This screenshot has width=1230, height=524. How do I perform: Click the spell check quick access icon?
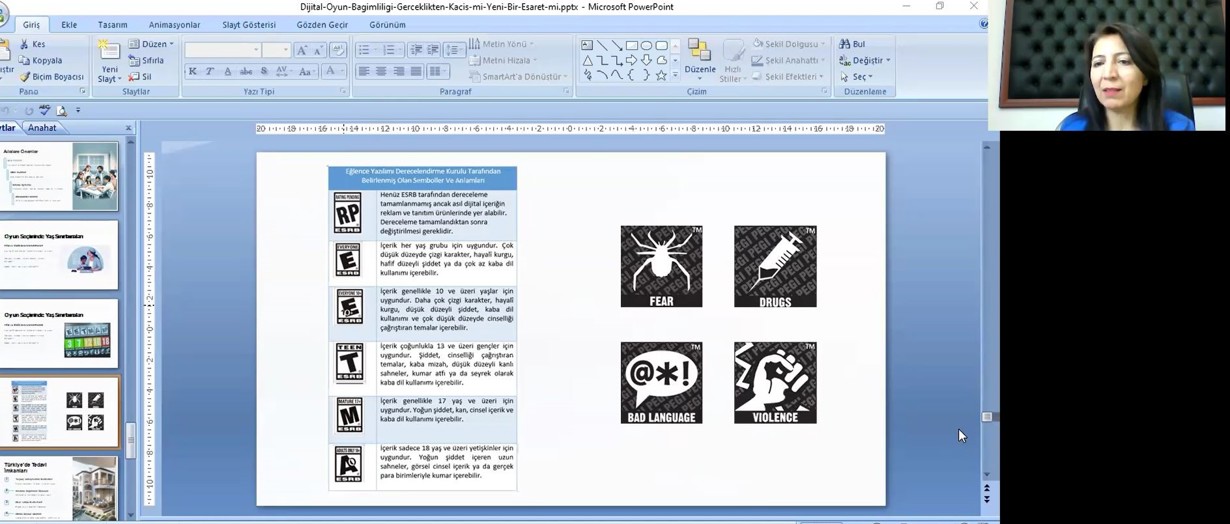pyautogui.click(x=44, y=110)
